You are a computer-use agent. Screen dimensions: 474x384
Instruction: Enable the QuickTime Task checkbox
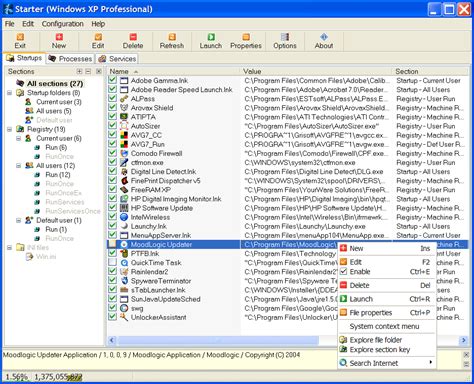click(112, 262)
